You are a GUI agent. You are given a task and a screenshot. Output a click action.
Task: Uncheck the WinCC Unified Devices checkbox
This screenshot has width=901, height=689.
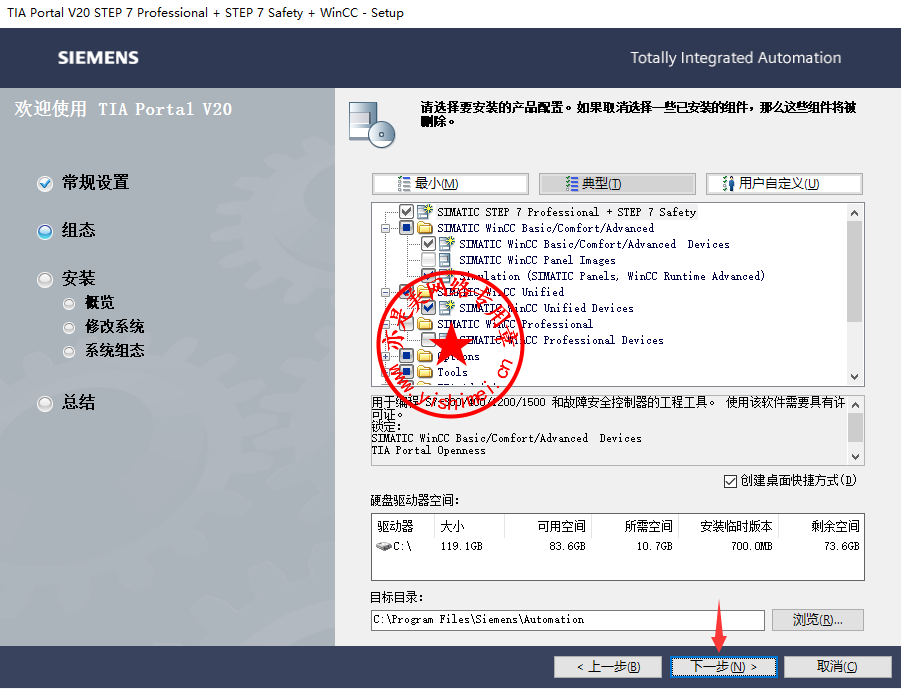pyautogui.click(x=428, y=307)
